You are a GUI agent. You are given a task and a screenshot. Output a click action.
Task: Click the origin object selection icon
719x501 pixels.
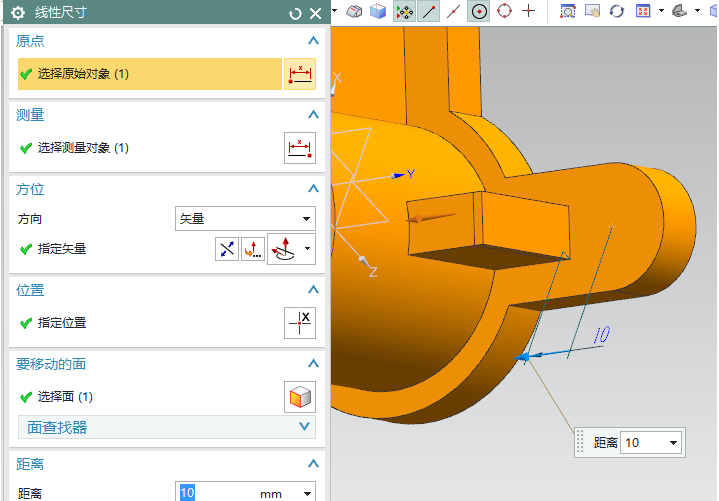tap(300, 74)
